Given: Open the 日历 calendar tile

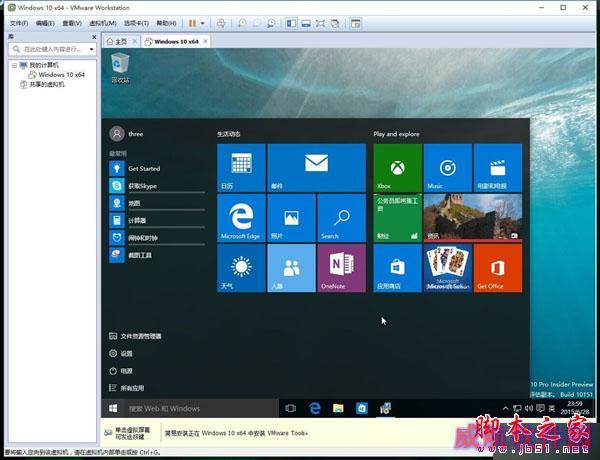Looking at the screenshot, I should tap(241, 168).
